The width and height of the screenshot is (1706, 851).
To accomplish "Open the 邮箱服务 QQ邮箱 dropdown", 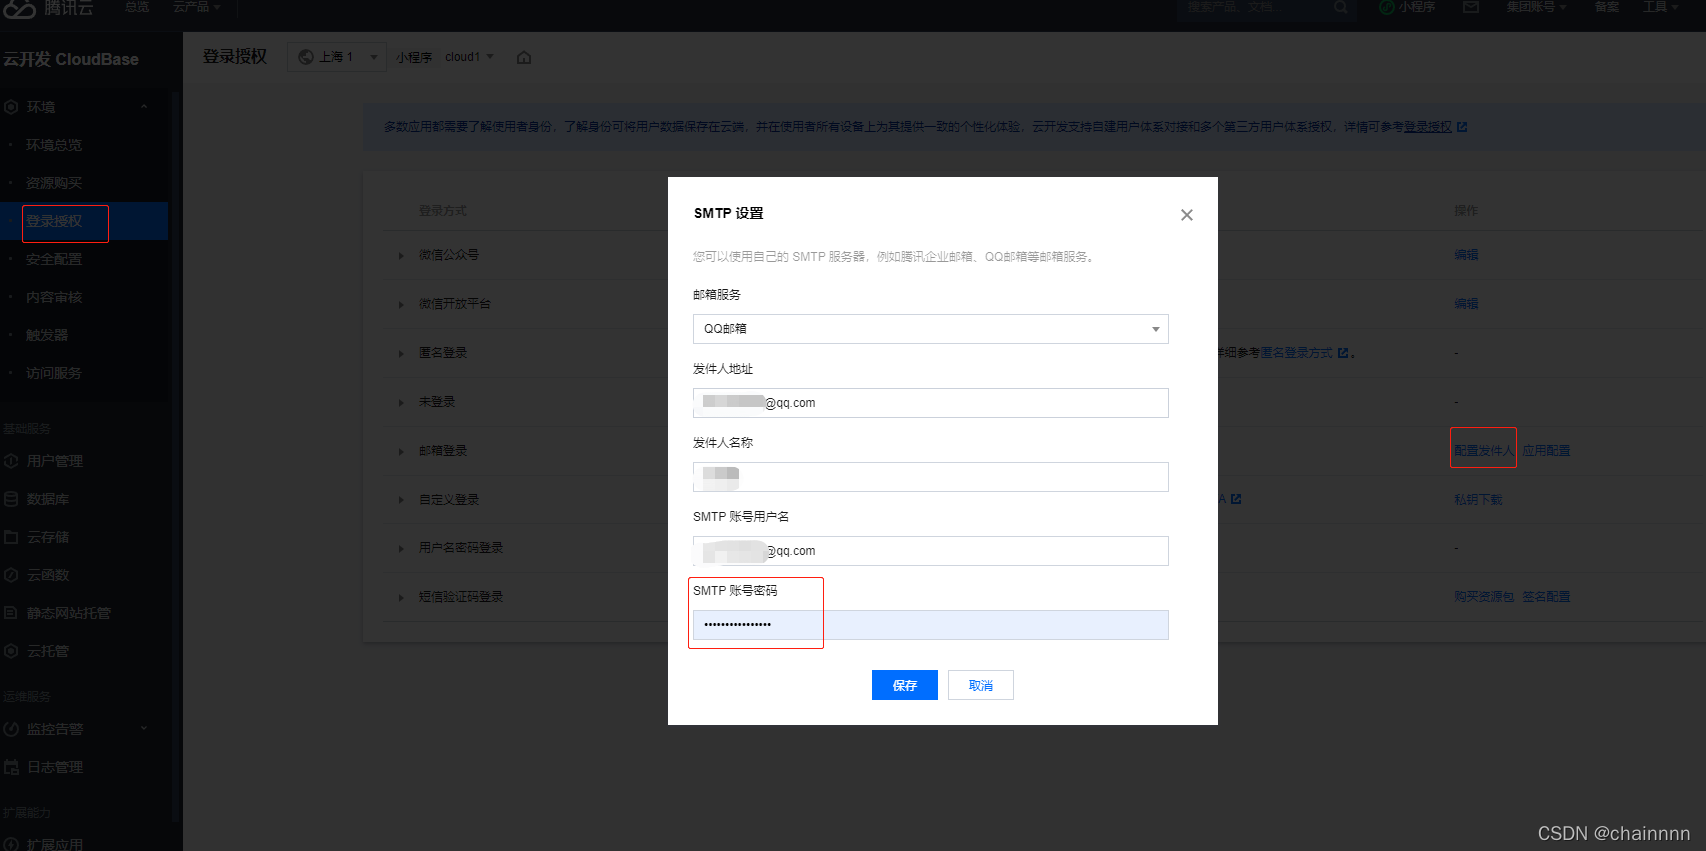I will tap(930, 329).
